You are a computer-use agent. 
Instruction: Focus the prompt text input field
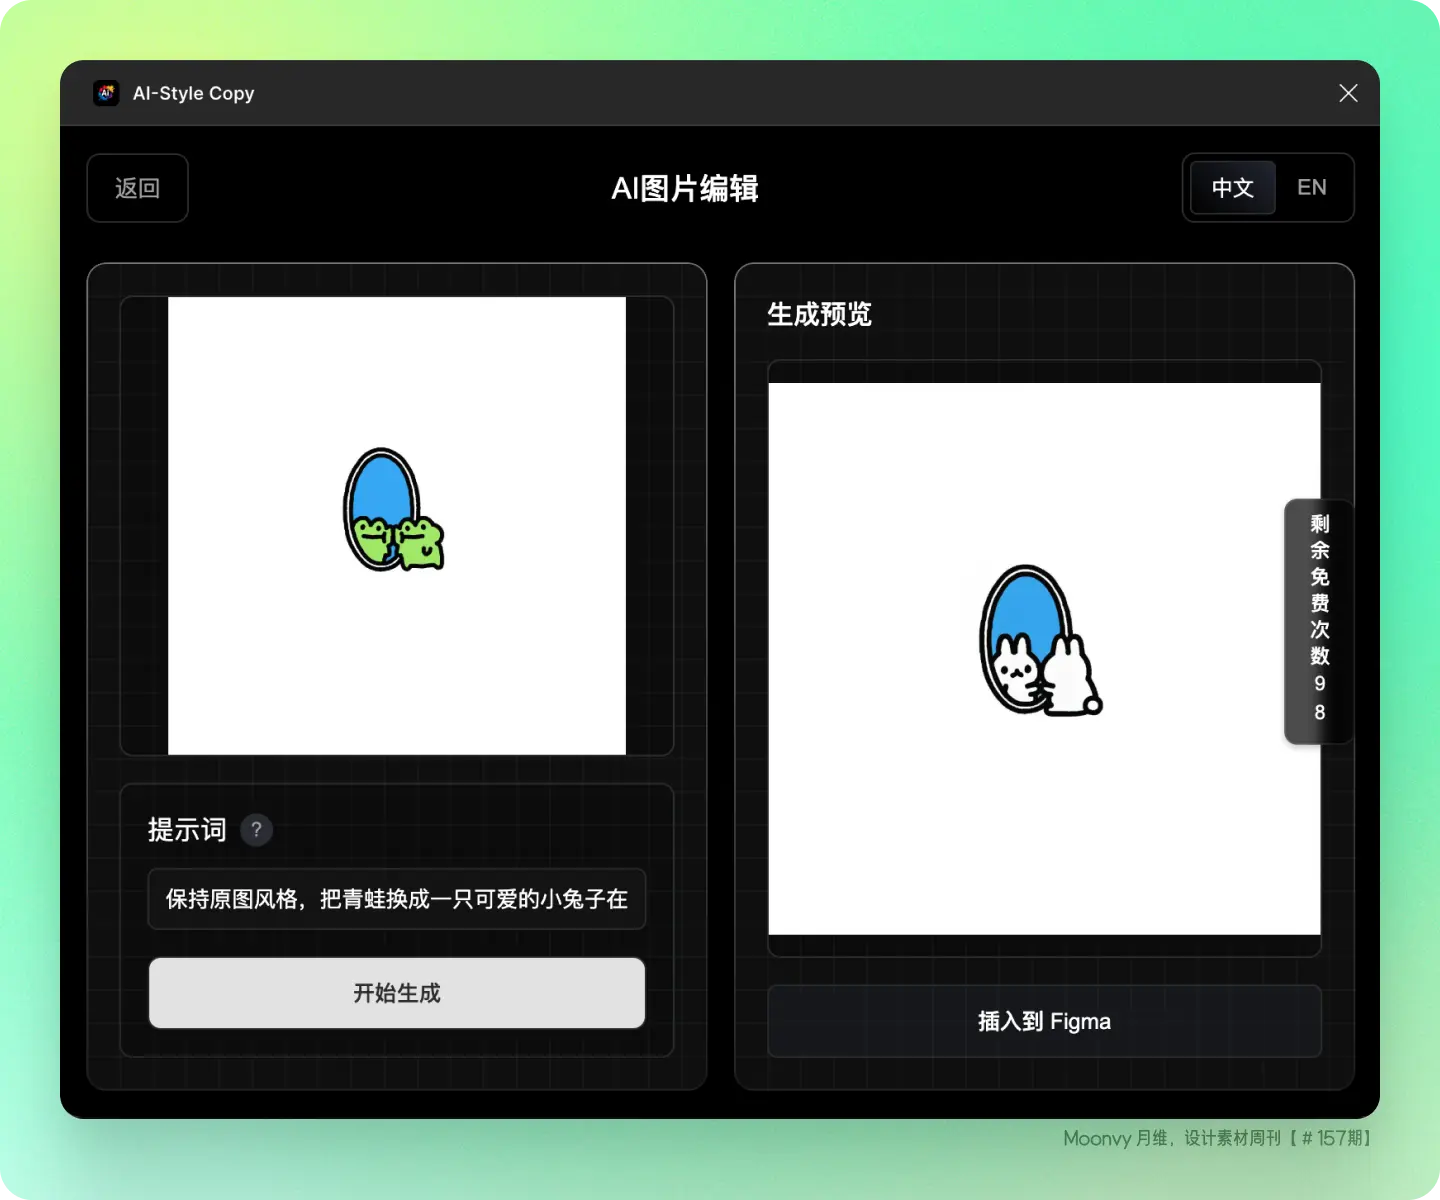coord(396,899)
